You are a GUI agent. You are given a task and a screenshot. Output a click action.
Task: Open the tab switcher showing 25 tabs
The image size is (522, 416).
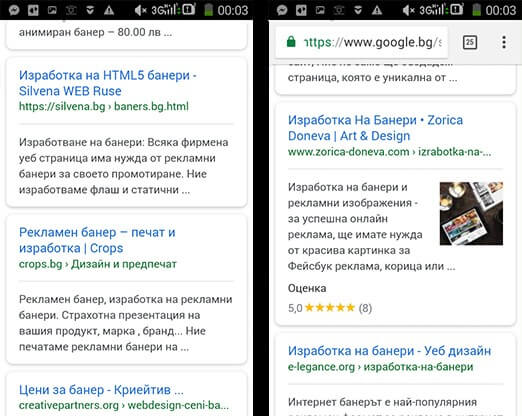point(470,42)
